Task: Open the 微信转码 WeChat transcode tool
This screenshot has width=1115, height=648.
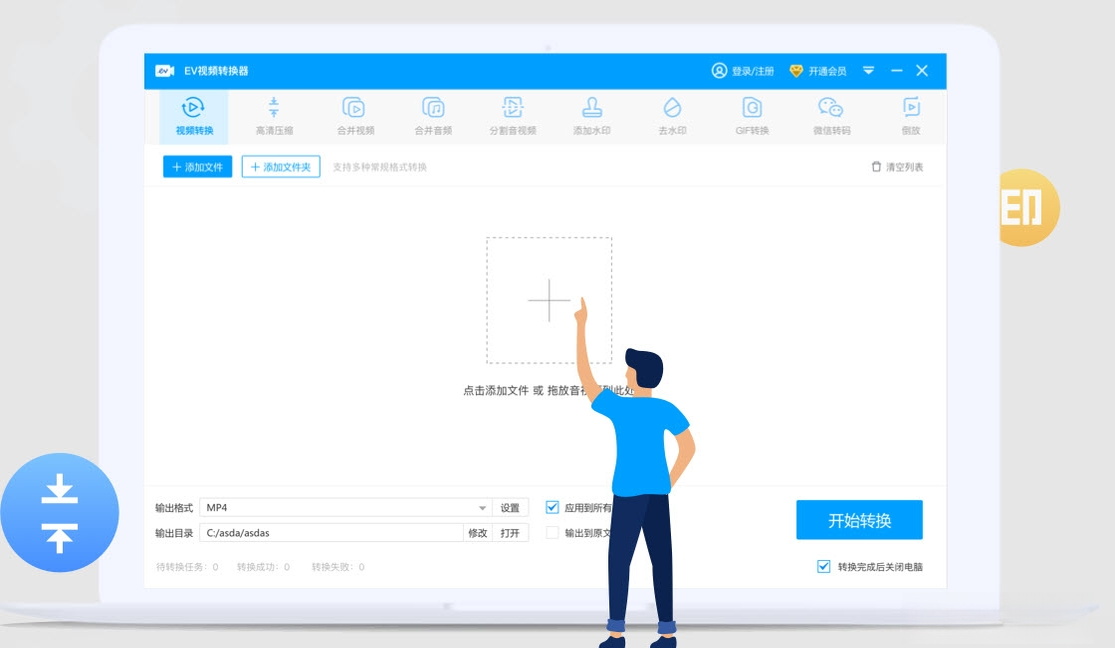Action: [831, 117]
